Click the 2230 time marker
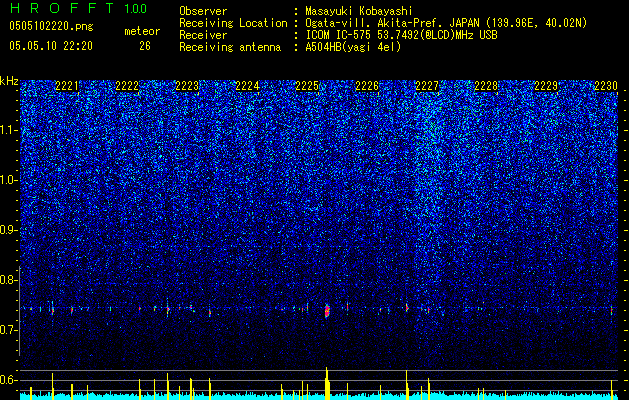 coord(606,86)
